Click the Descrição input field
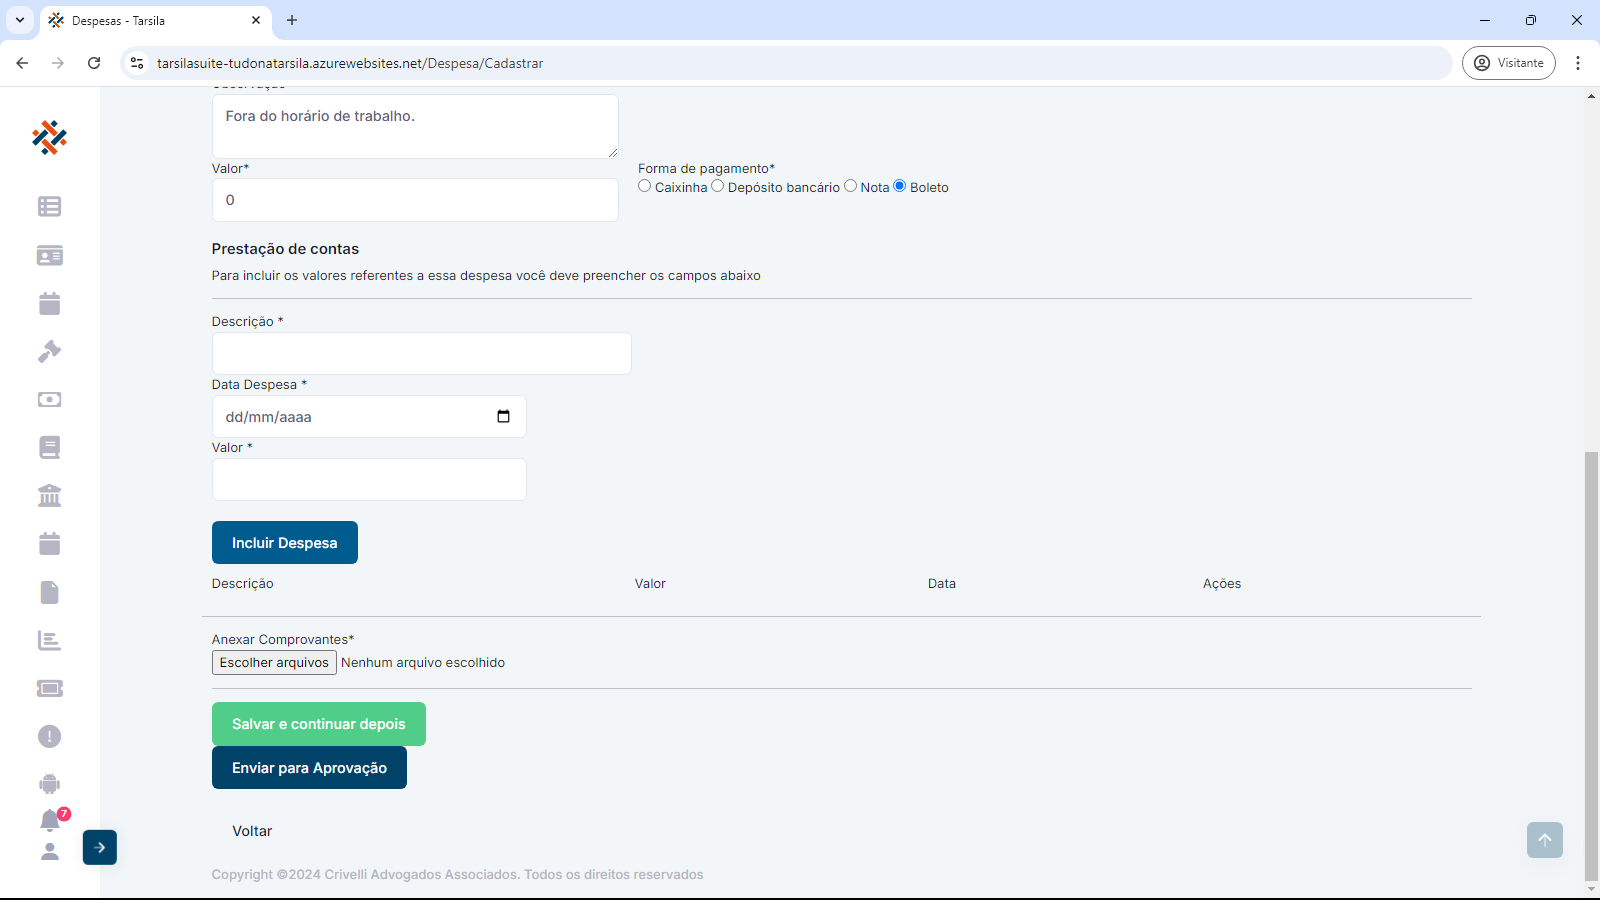This screenshot has width=1600, height=900. pyautogui.click(x=421, y=354)
